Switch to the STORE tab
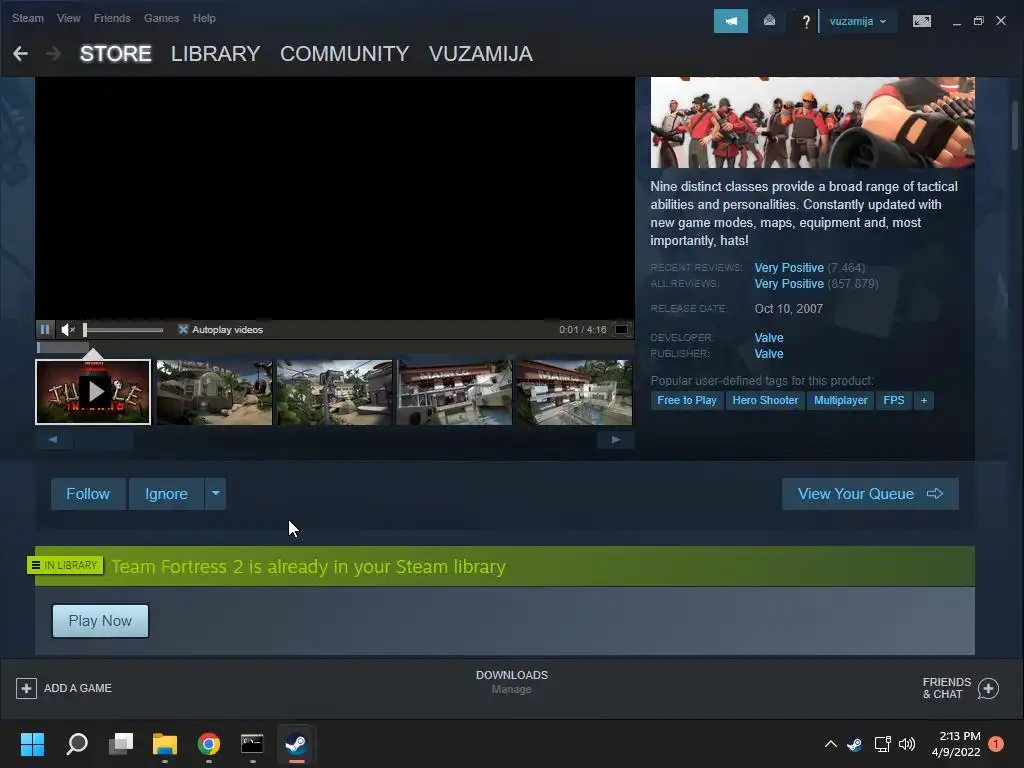The height and width of the screenshot is (768, 1024). pos(116,54)
